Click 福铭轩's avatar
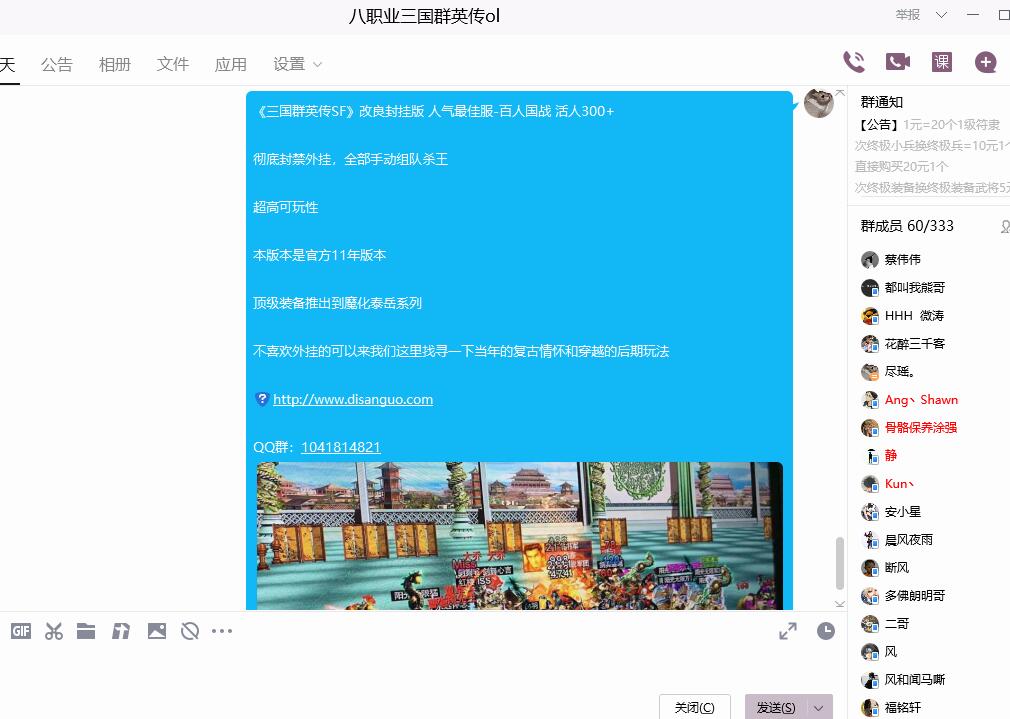The image size is (1010, 719). [x=870, y=707]
